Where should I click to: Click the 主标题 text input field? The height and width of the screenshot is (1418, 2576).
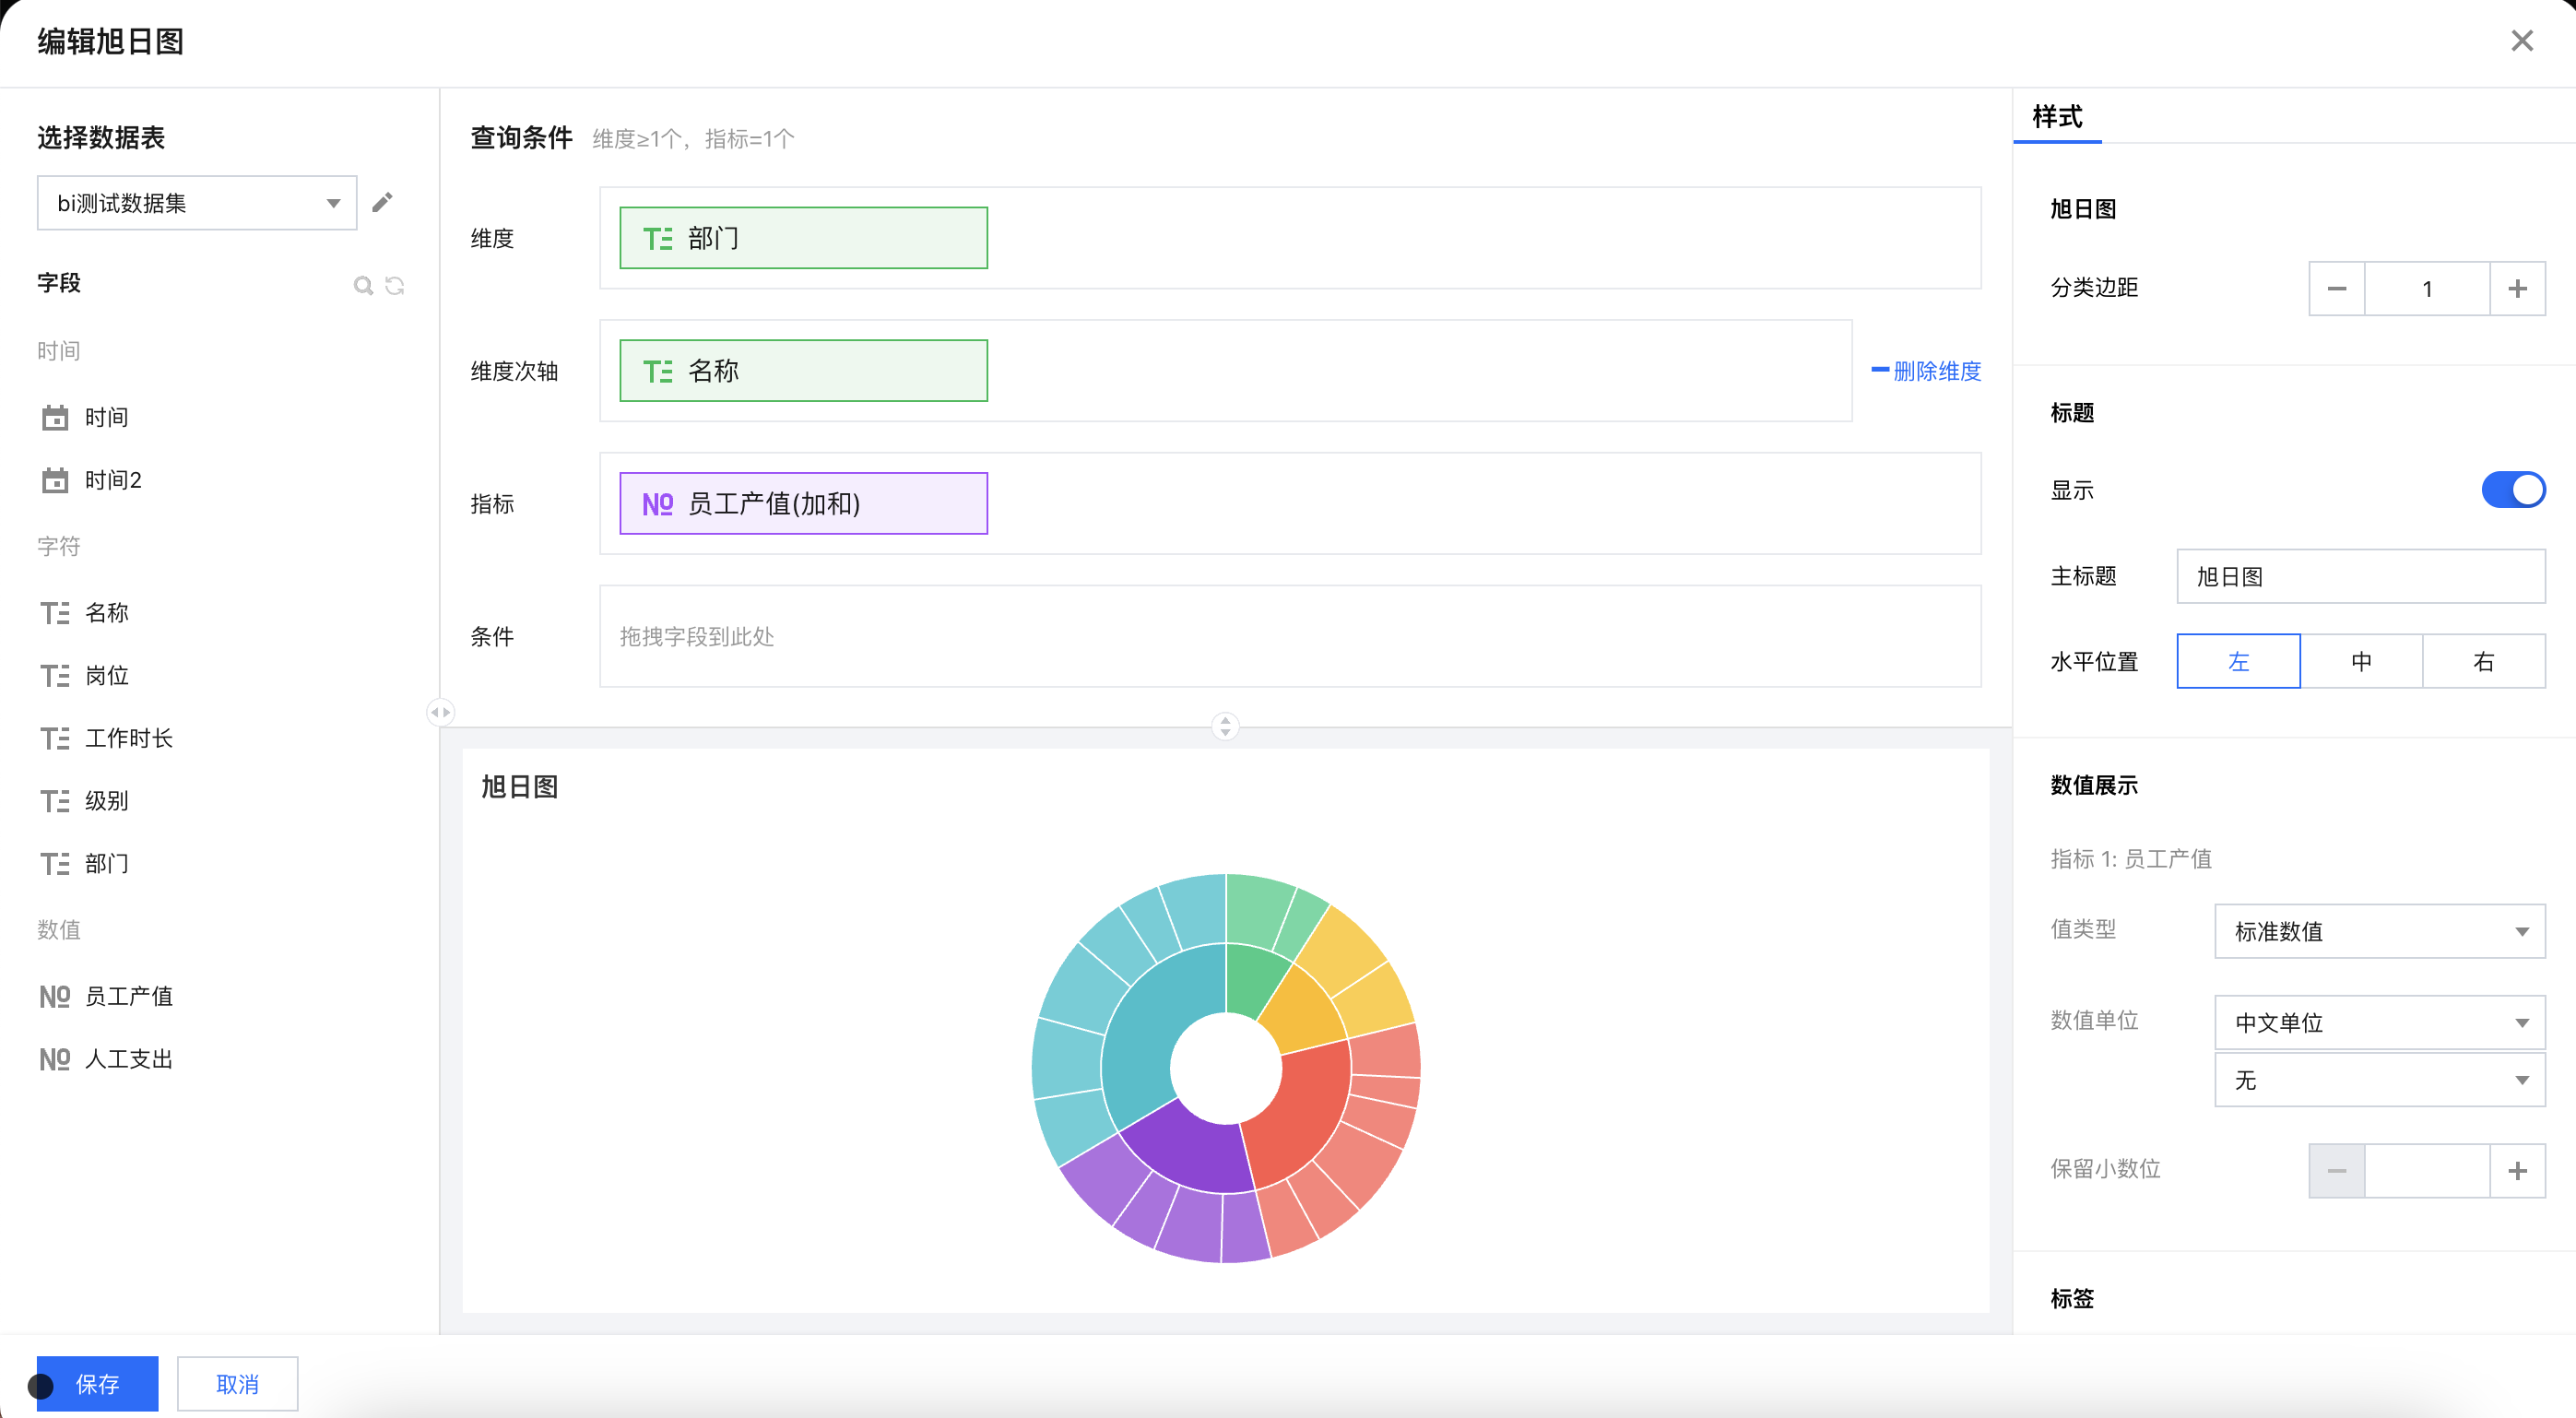pyautogui.click(x=2360, y=576)
